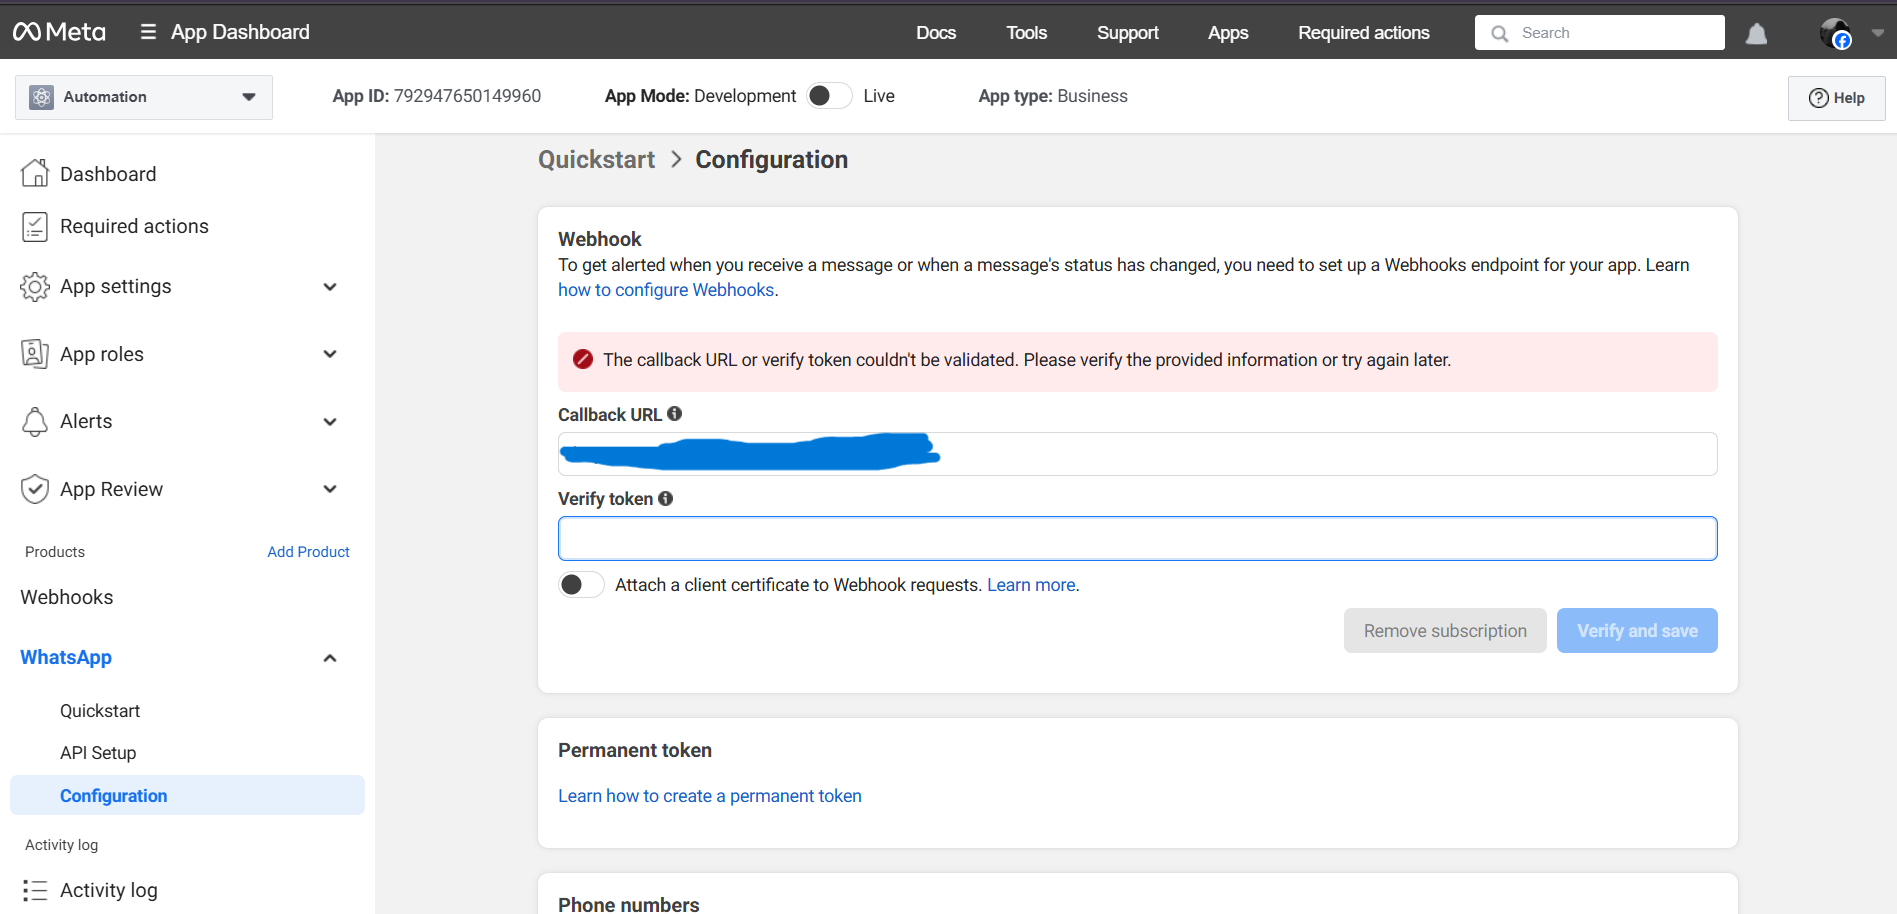Select API Setup under WhatsApp

pos(98,753)
